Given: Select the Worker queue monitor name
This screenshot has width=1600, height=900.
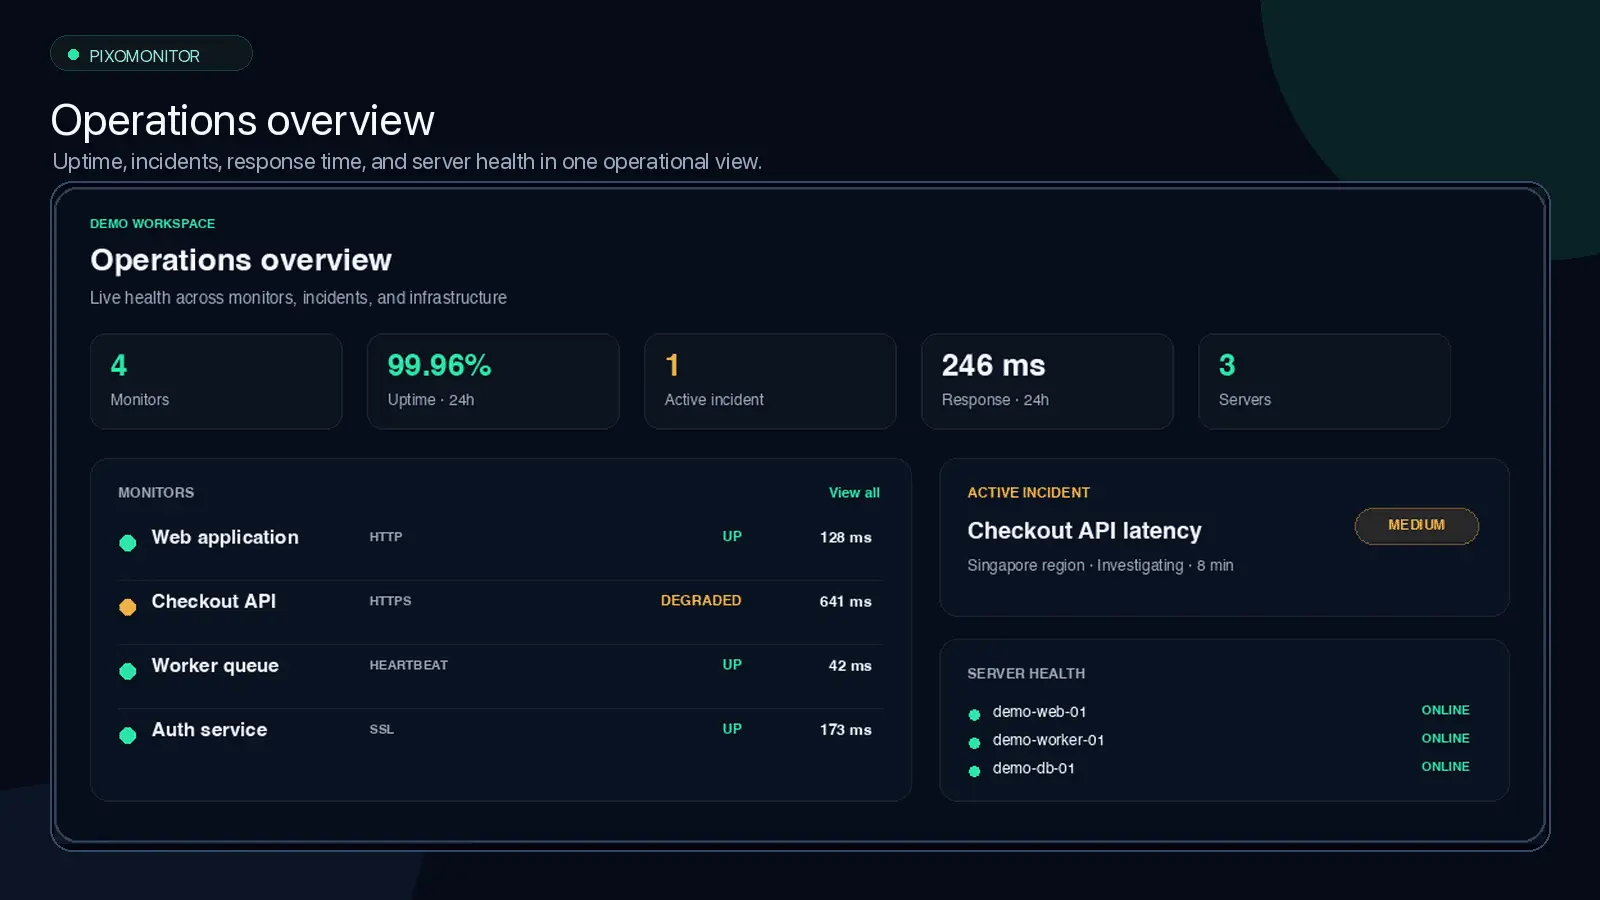Looking at the screenshot, I should click(215, 666).
